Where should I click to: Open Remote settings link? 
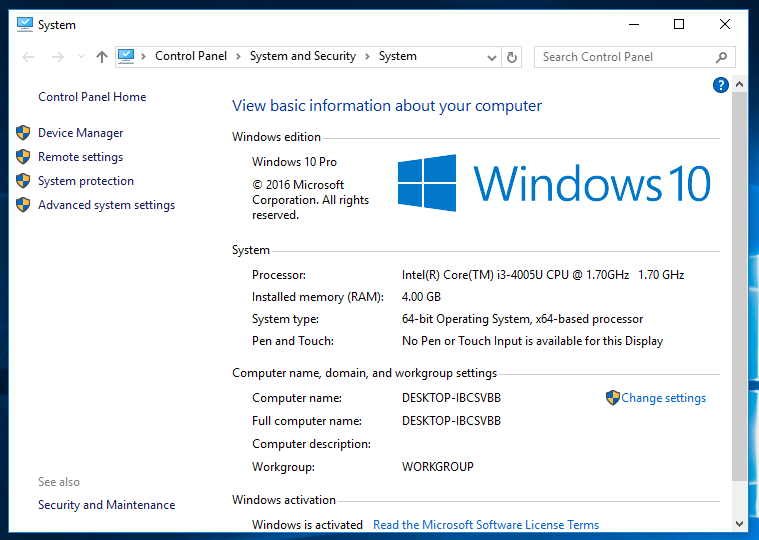click(80, 157)
